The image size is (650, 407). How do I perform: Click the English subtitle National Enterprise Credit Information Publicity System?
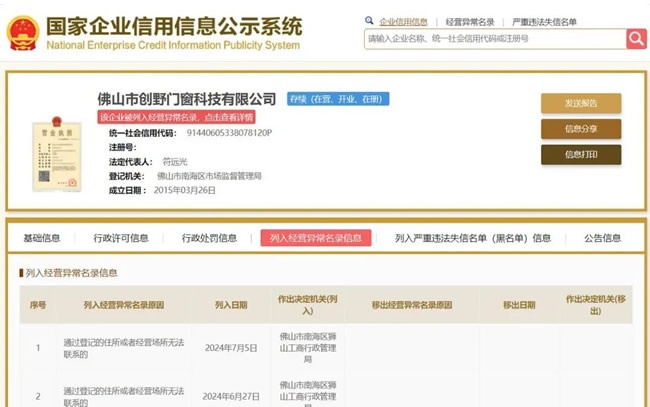tap(173, 45)
